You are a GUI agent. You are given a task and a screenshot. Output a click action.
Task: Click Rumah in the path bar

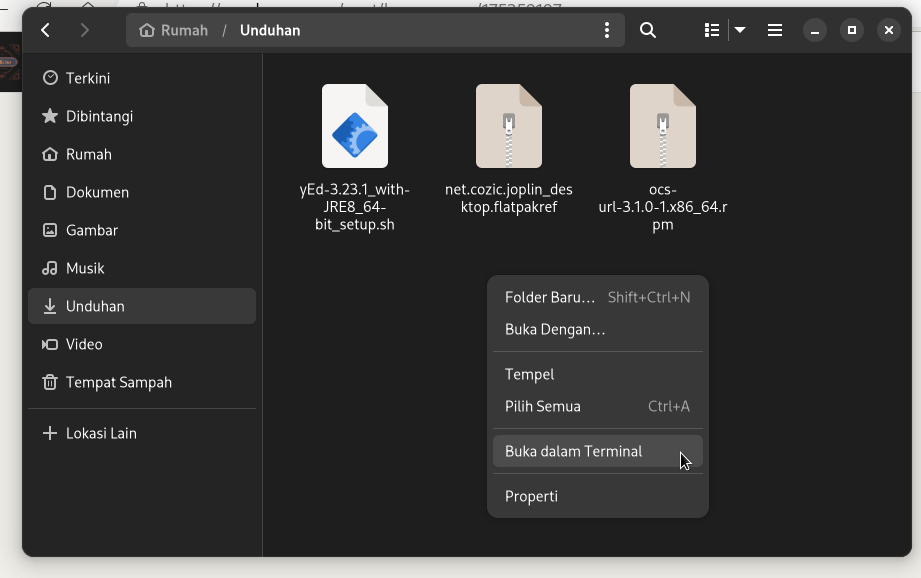[x=176, y=30]
